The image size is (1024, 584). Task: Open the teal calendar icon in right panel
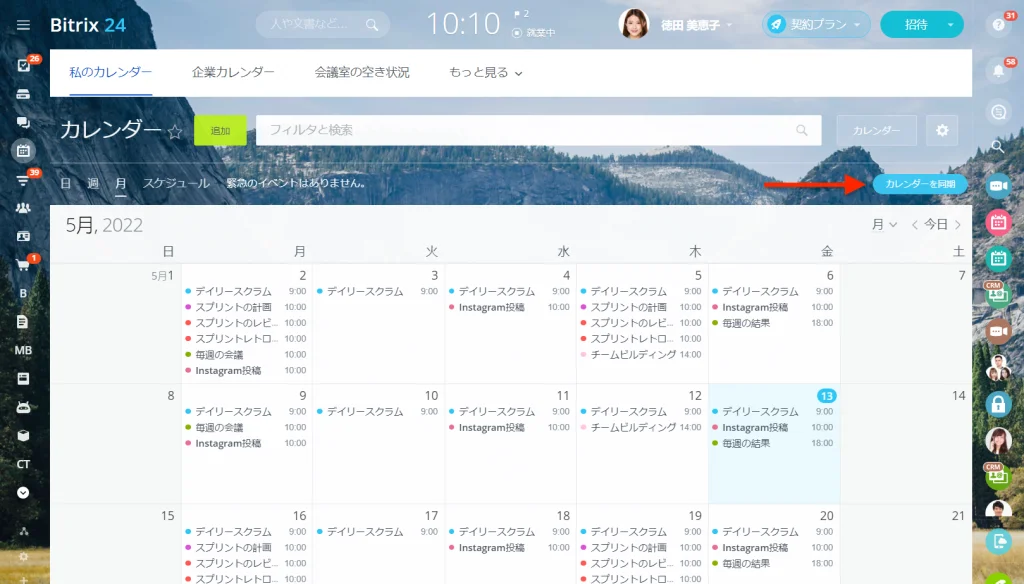click(998, 259)
